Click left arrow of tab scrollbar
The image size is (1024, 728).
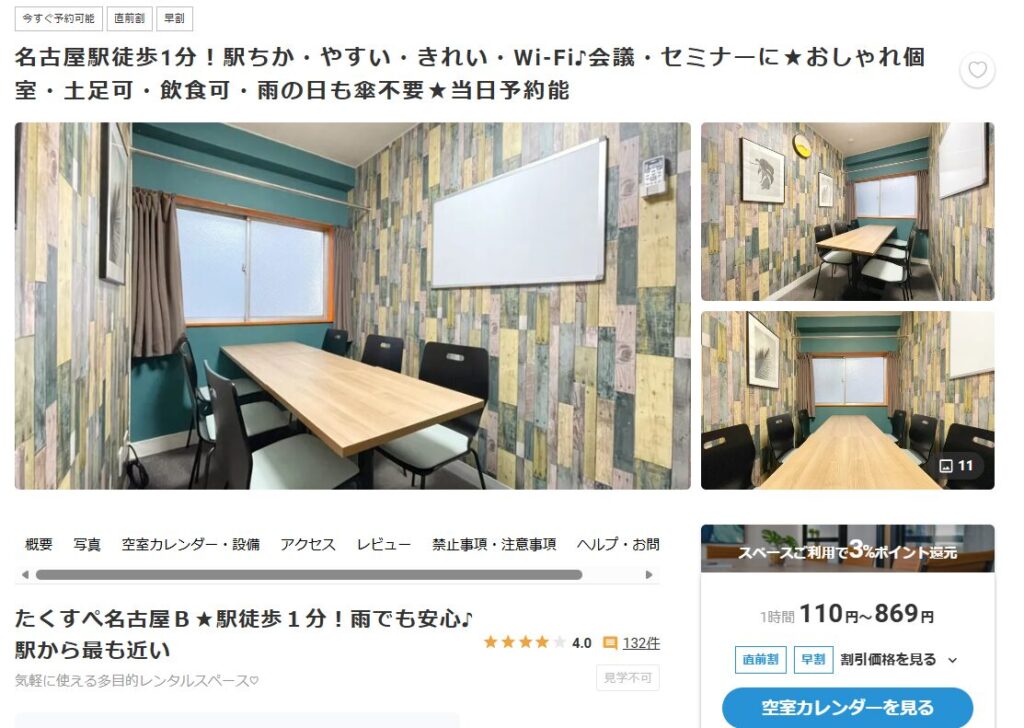click(25, 575)
